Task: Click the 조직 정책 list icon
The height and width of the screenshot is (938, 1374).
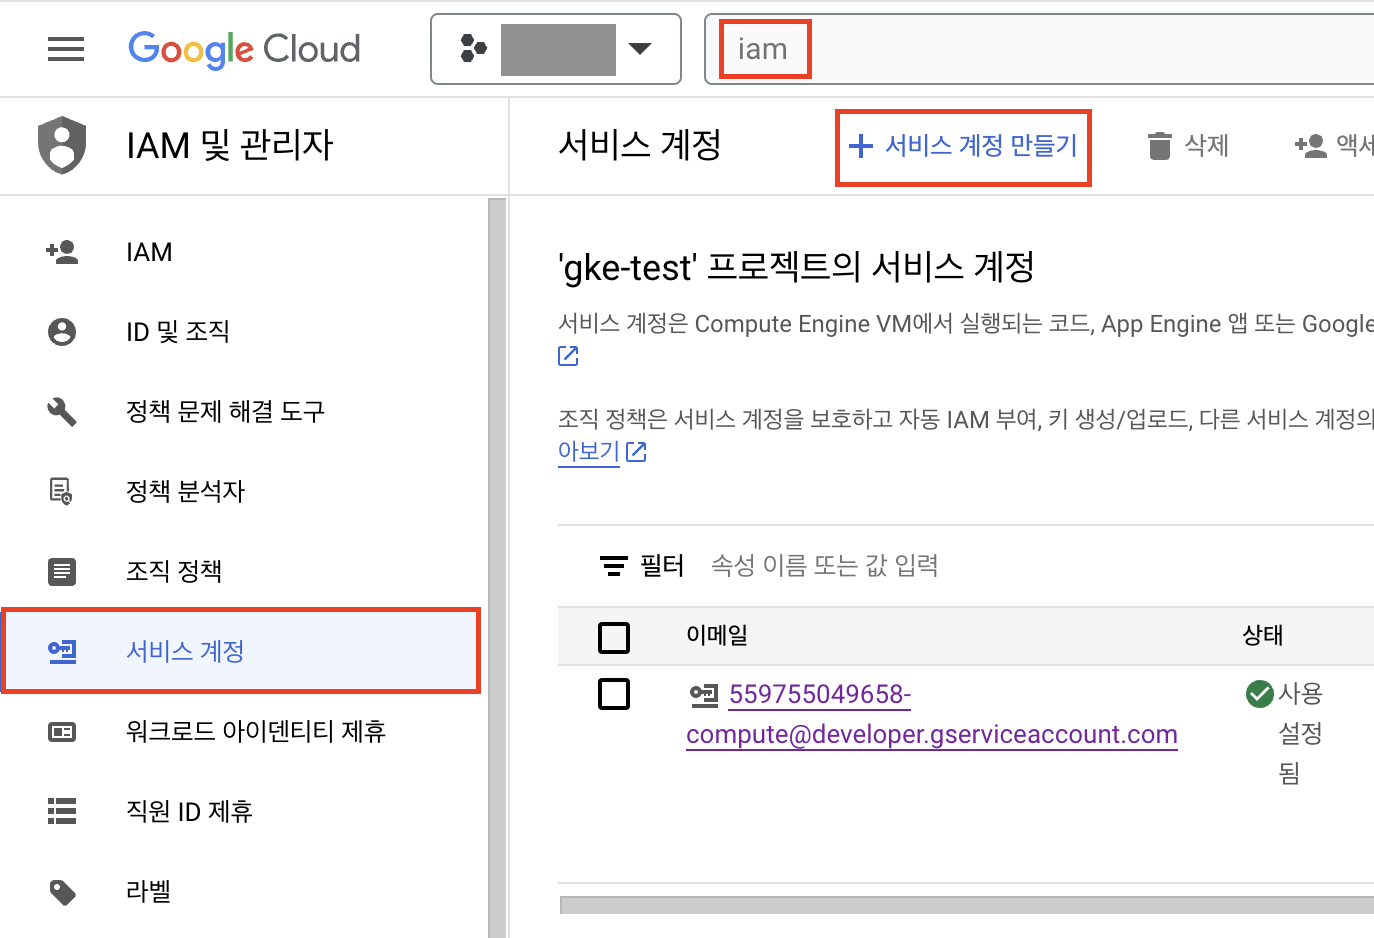Action: click(62, 571)
